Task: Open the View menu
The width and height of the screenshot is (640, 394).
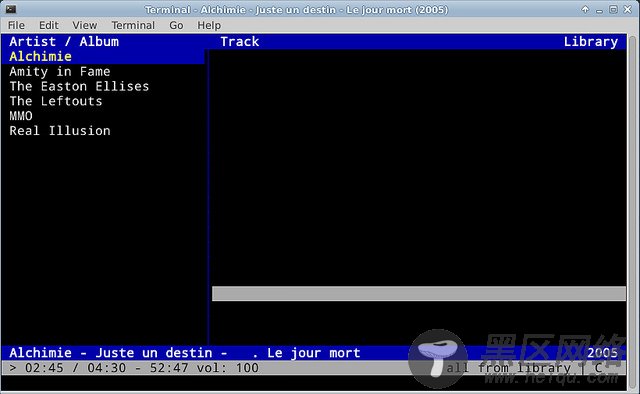Action: click(x=84, y=25)
